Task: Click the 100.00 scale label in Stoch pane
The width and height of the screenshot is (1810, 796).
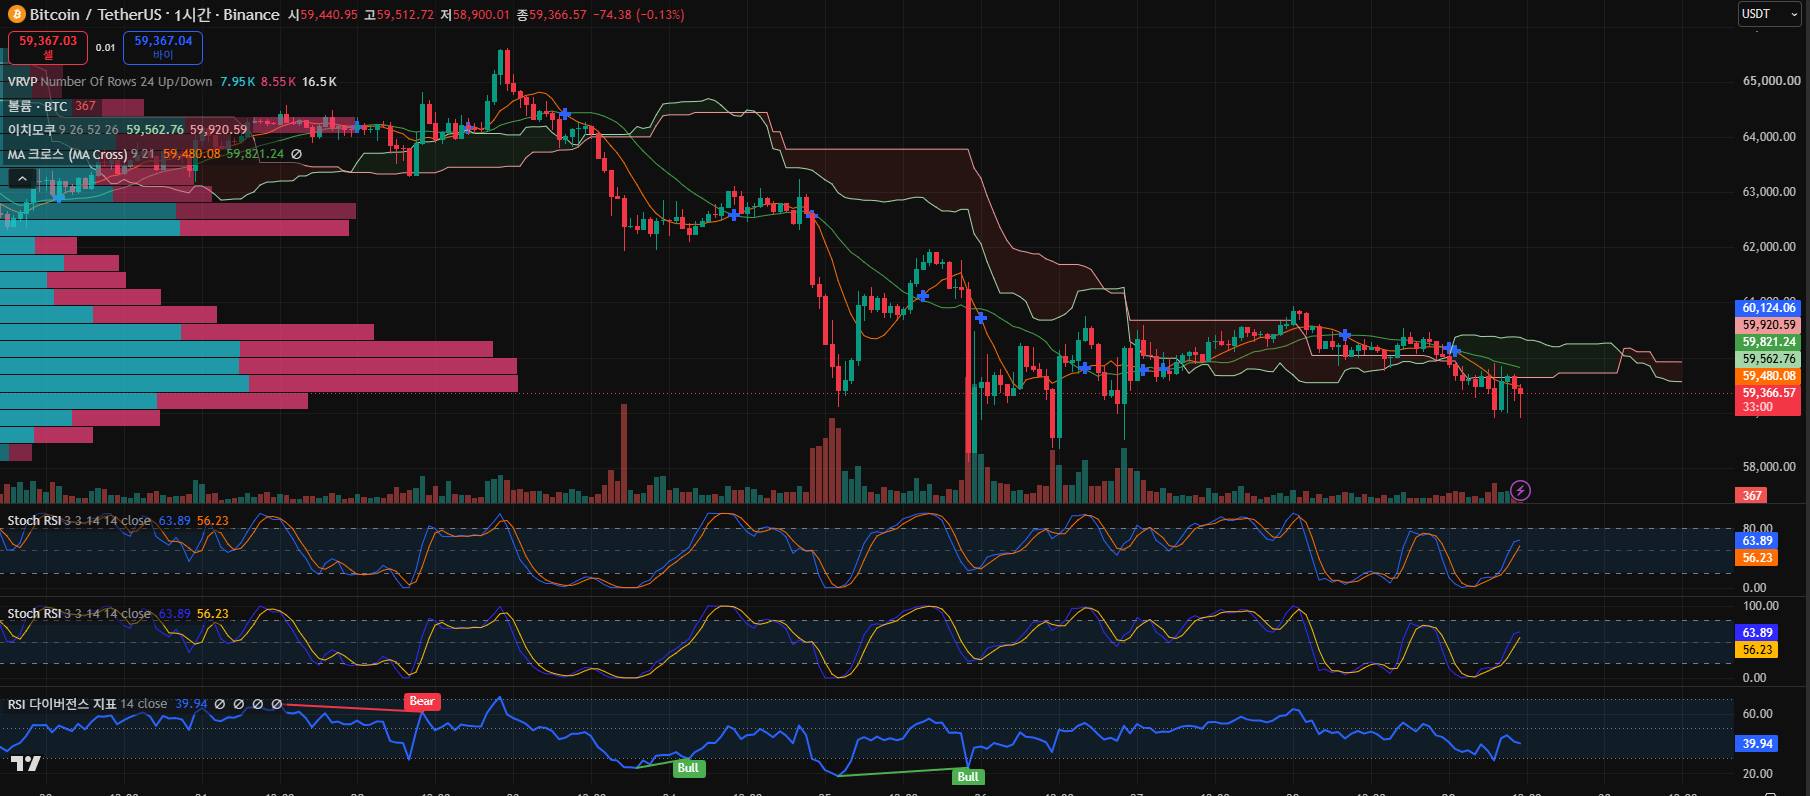Action: click(x=1760, y=606)
